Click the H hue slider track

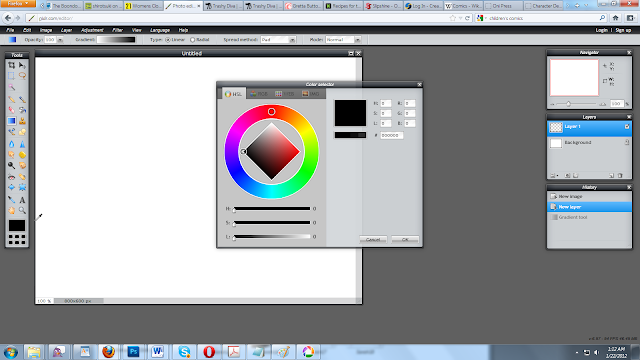[272, 209]
